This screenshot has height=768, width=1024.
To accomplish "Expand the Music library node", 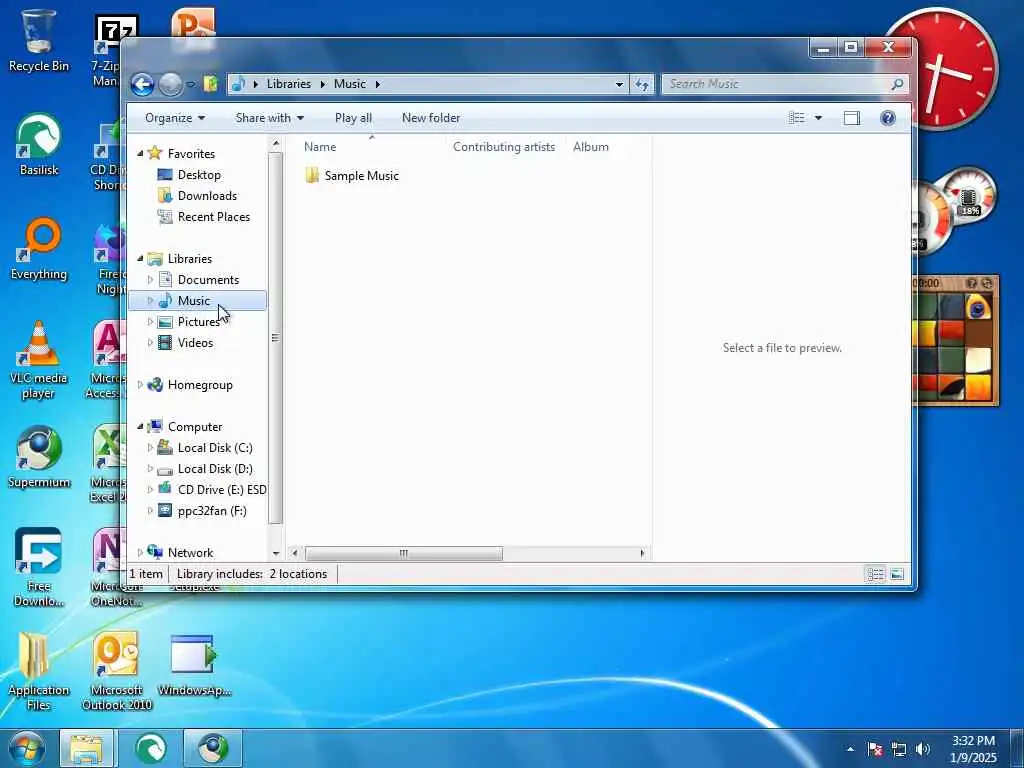I will click(150, 300).
